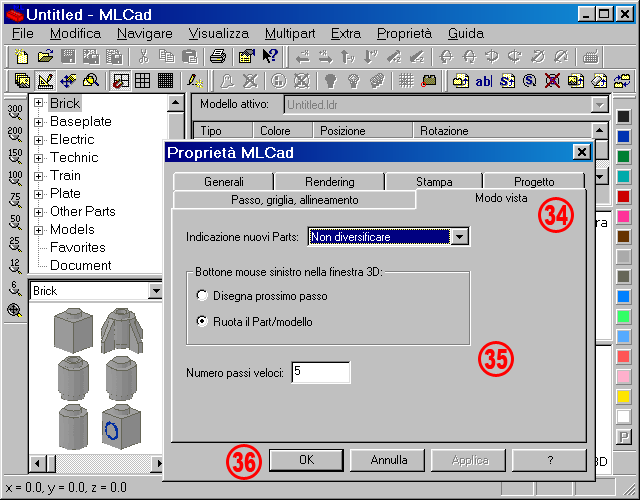
Task: Select Document in the parts tree
Action: (80, 265)
